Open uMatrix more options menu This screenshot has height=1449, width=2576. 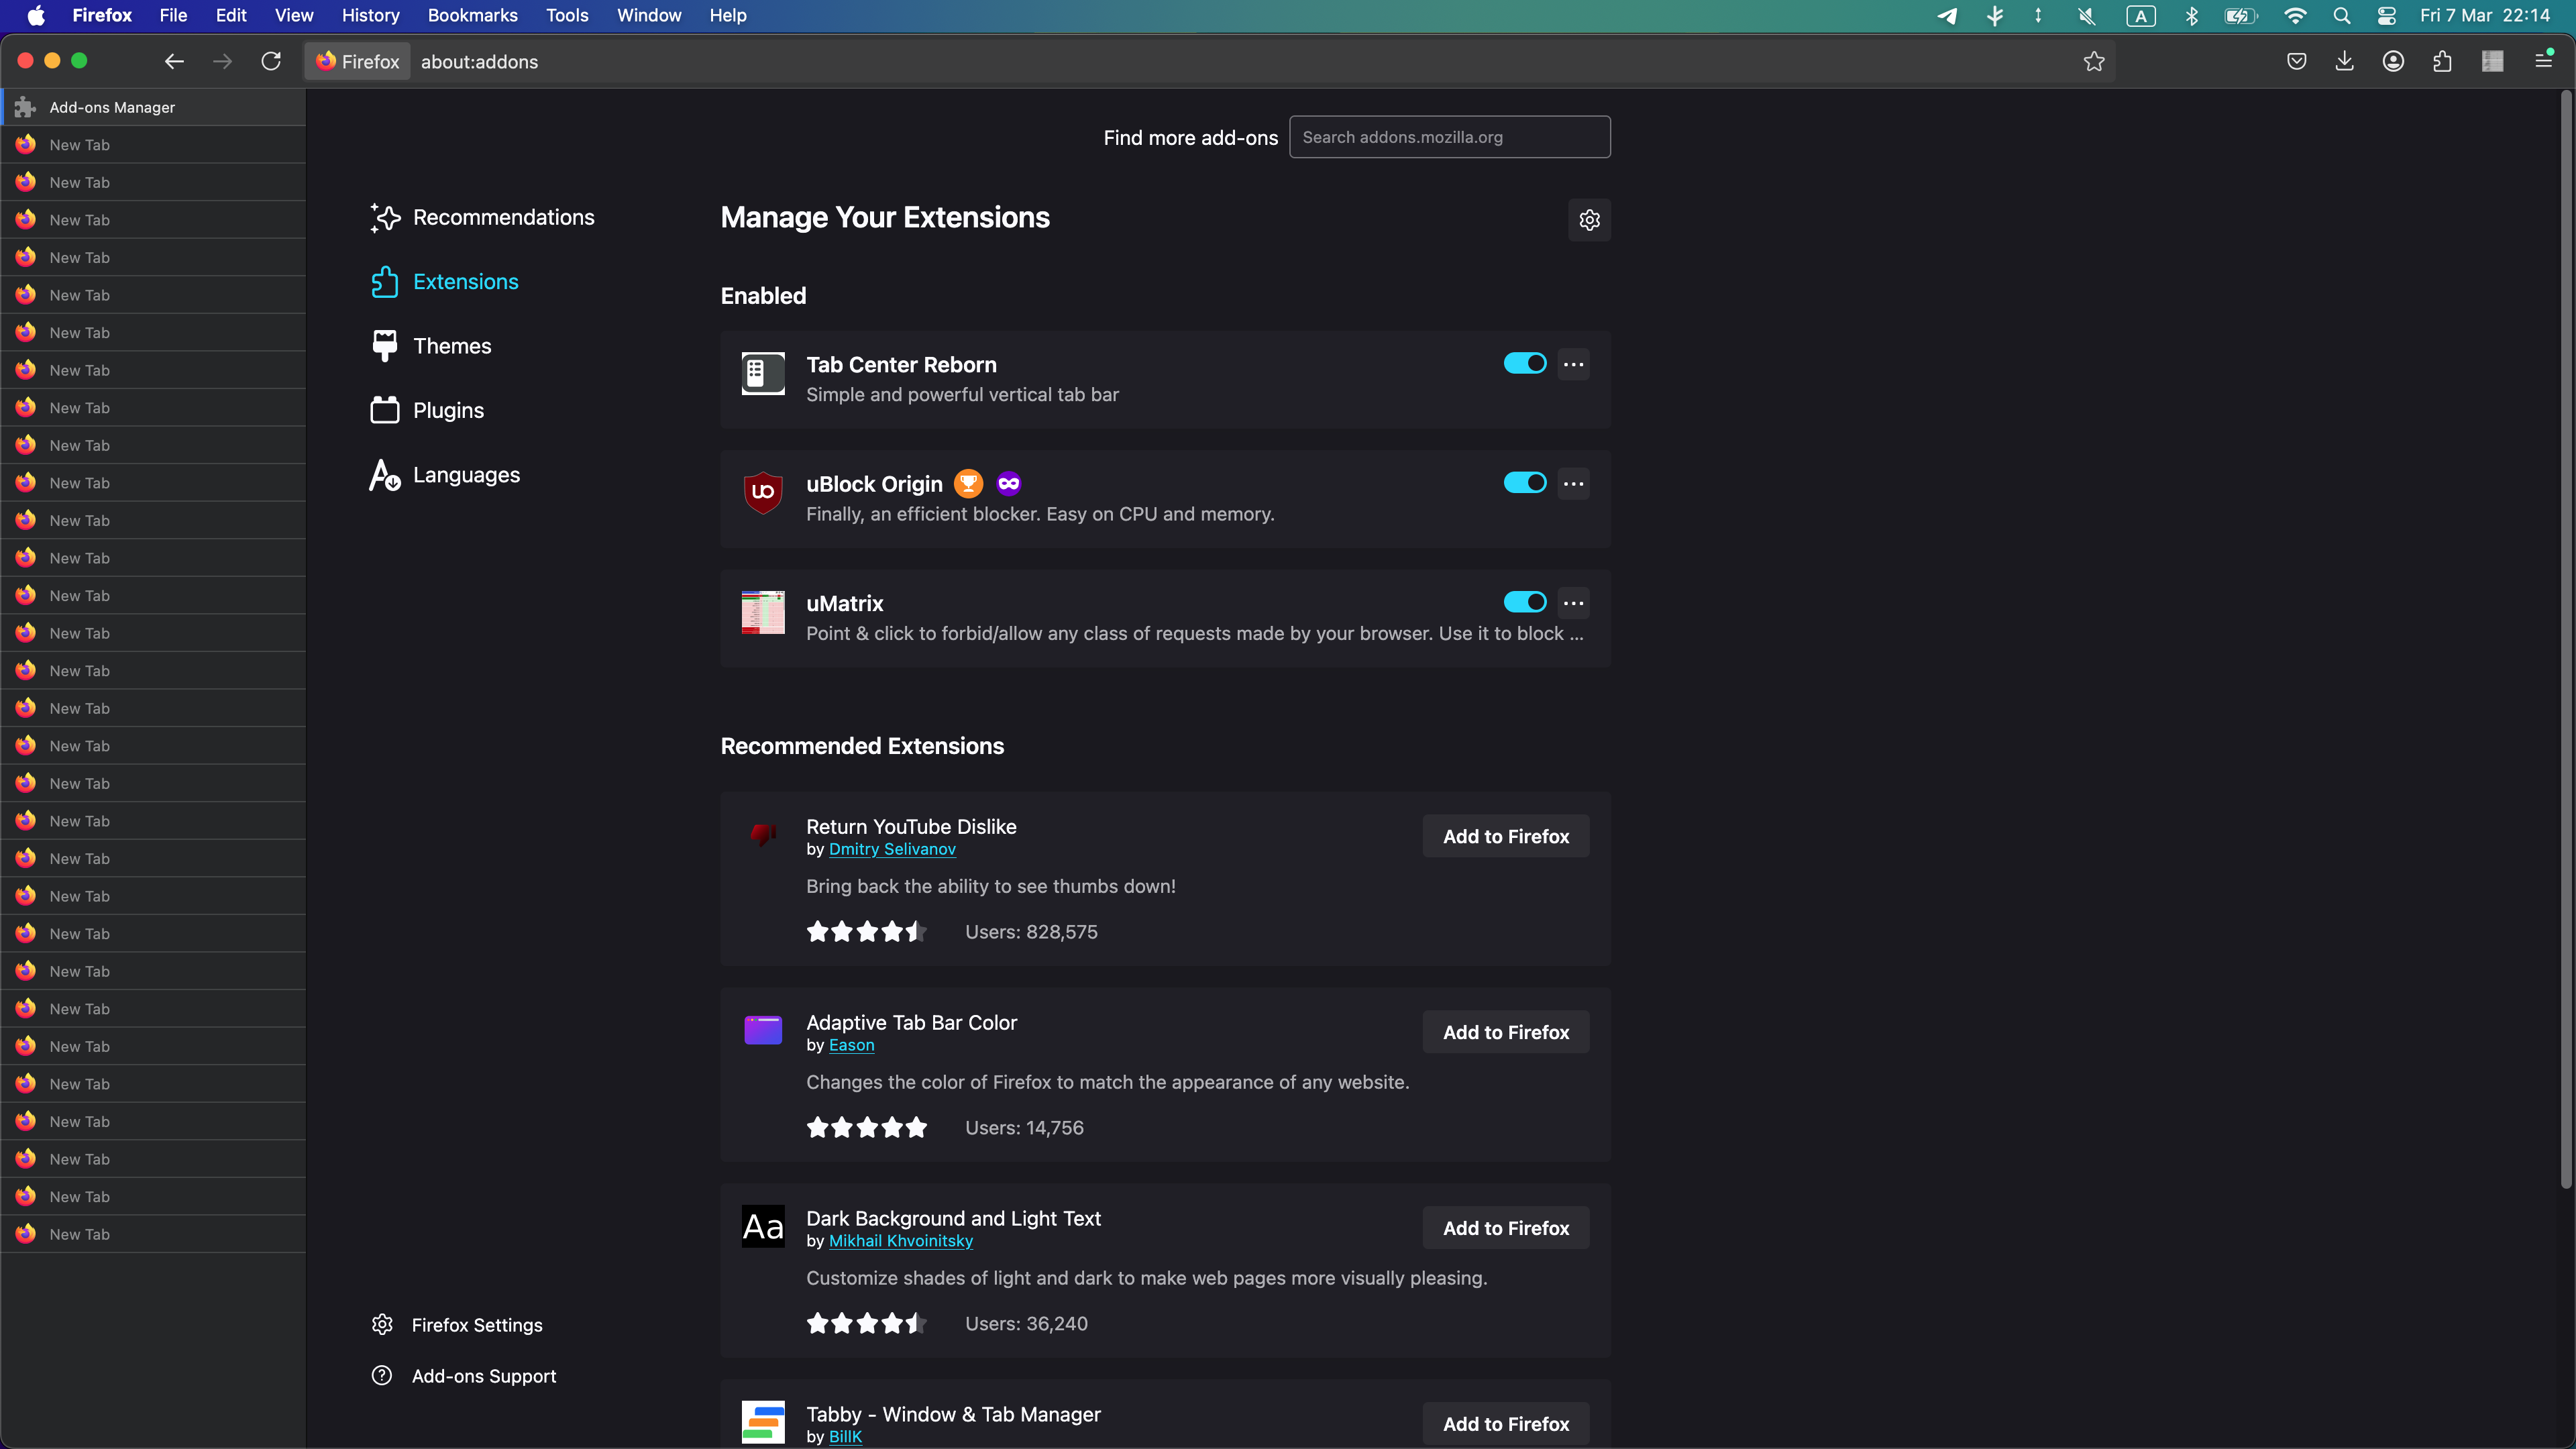coord(1573,603)
